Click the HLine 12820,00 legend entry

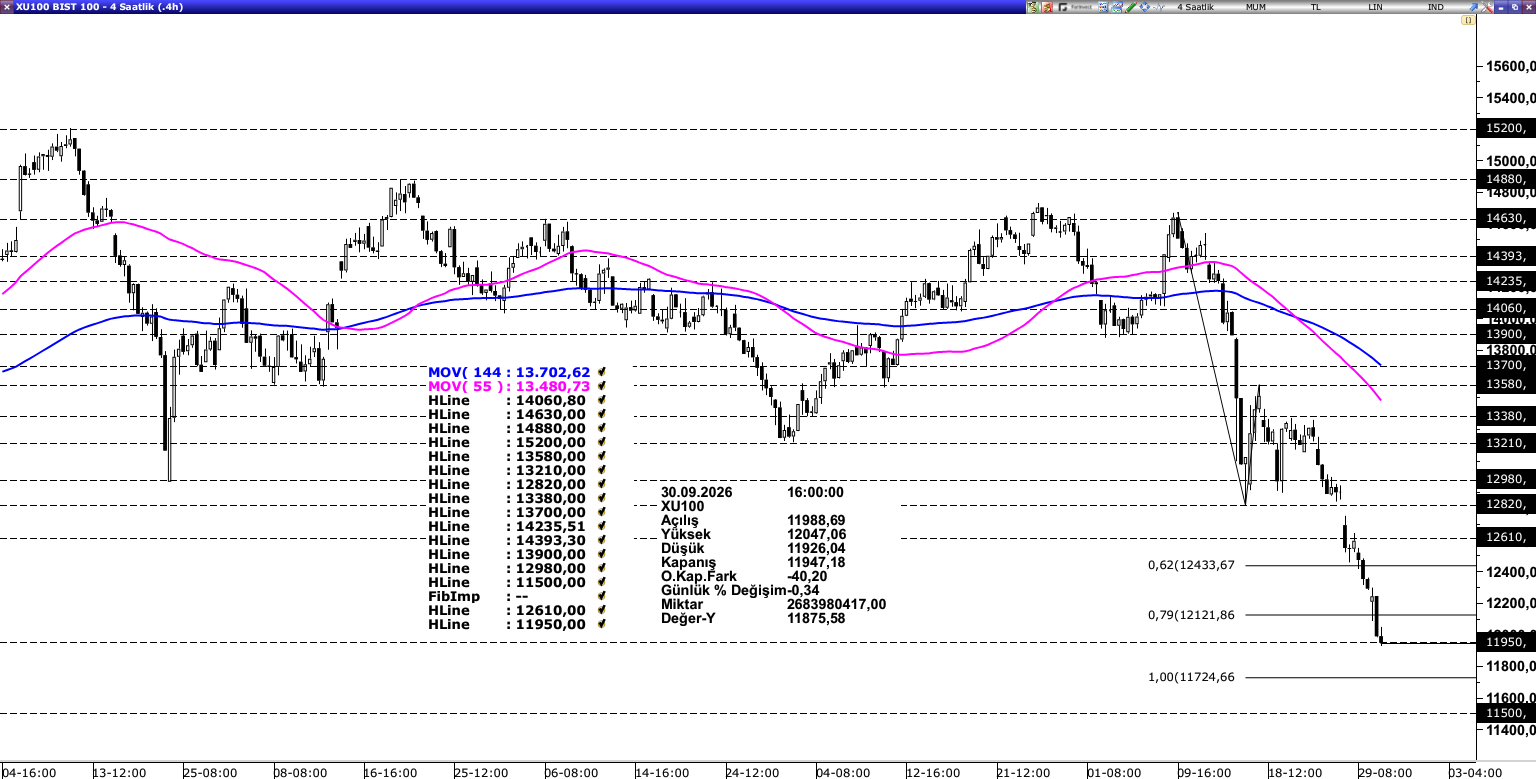pos(507,484)
